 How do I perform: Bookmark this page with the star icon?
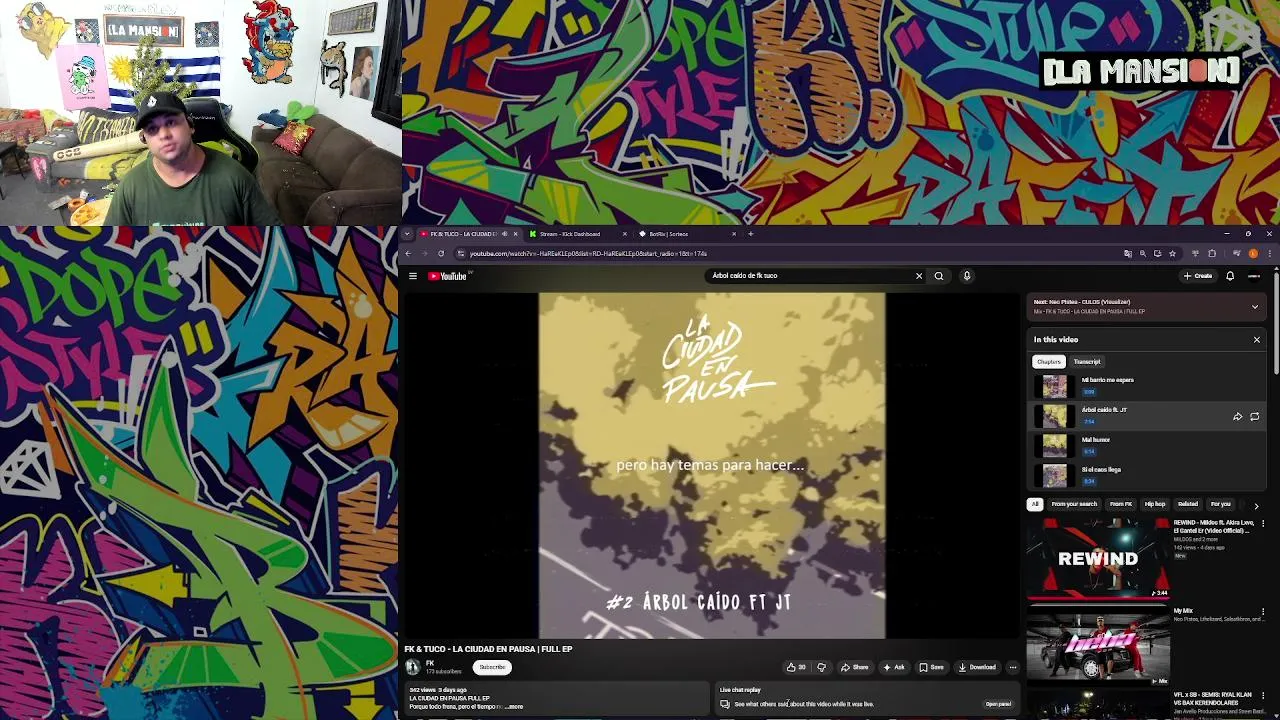pyautogui.click(x=1172, y=253)
